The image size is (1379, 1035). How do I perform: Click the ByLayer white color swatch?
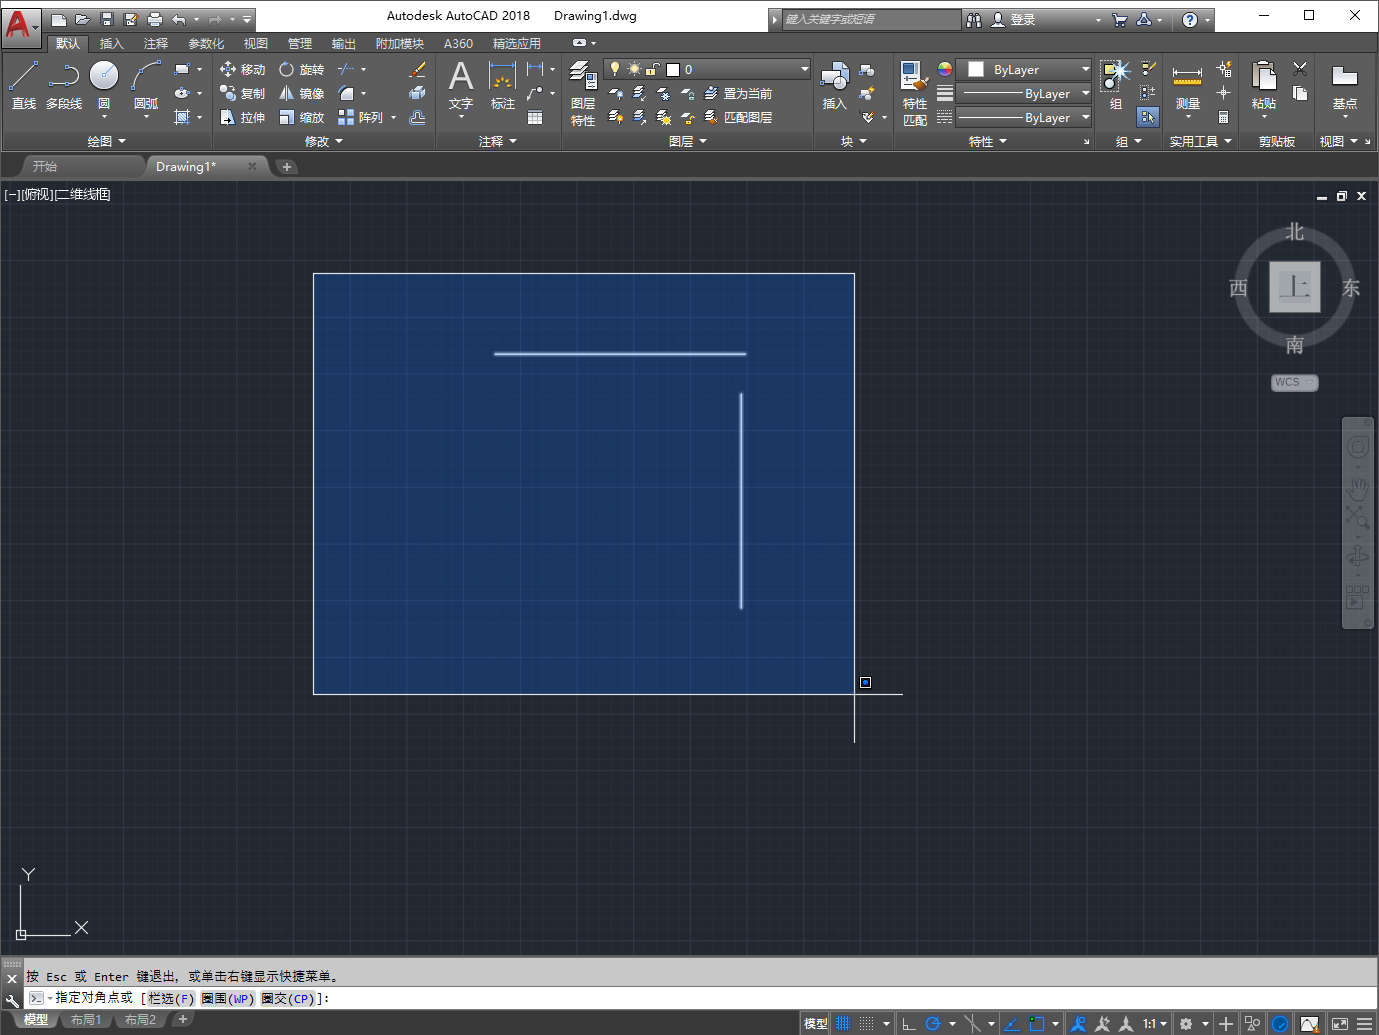coord(976,69)
